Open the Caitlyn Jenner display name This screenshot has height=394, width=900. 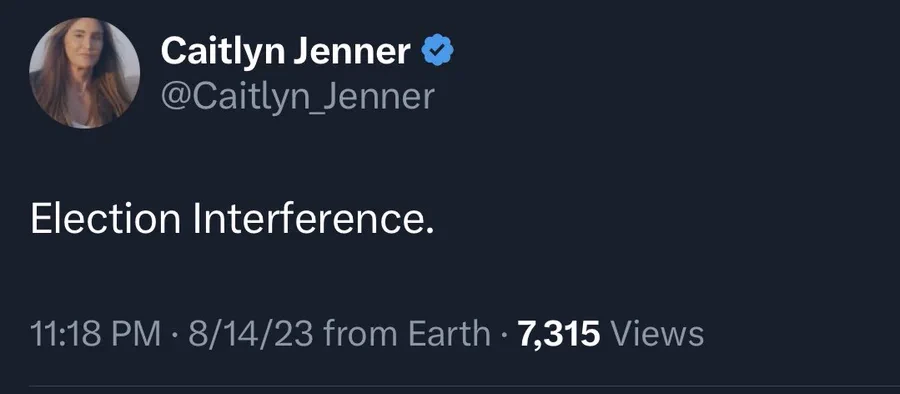[x=285, y=51]
